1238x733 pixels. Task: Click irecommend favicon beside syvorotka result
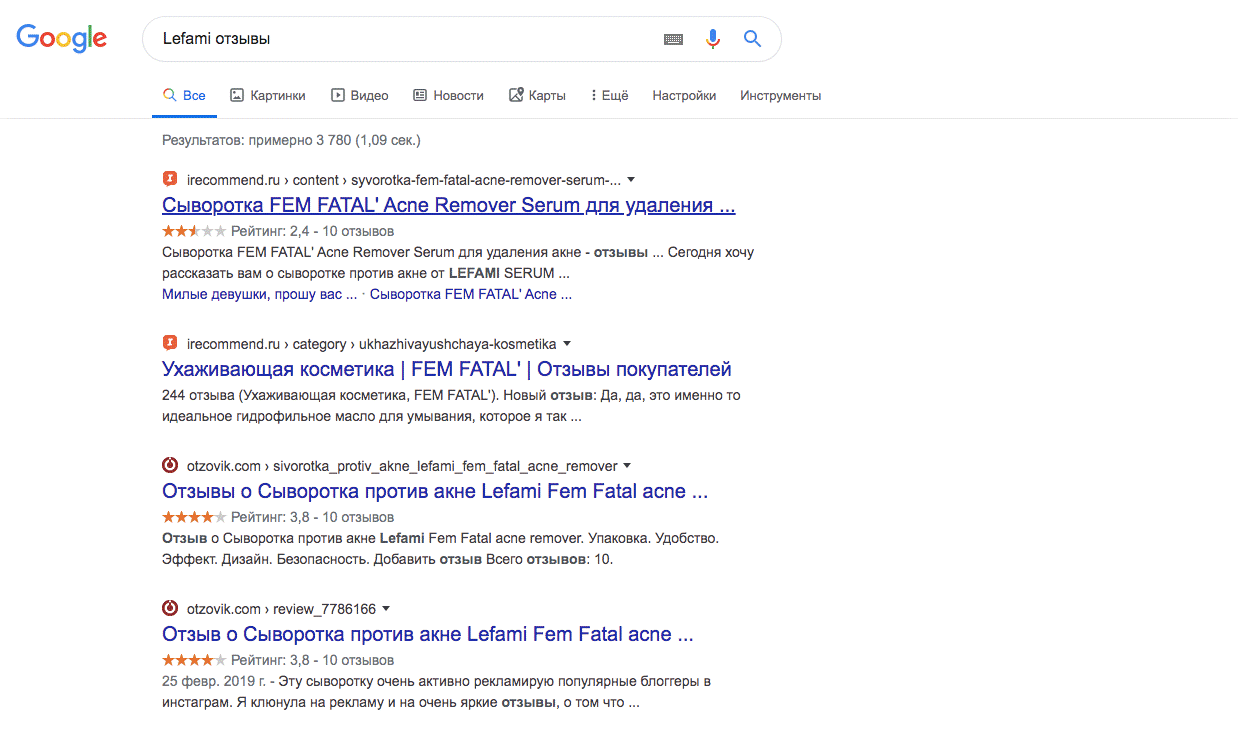170,180
